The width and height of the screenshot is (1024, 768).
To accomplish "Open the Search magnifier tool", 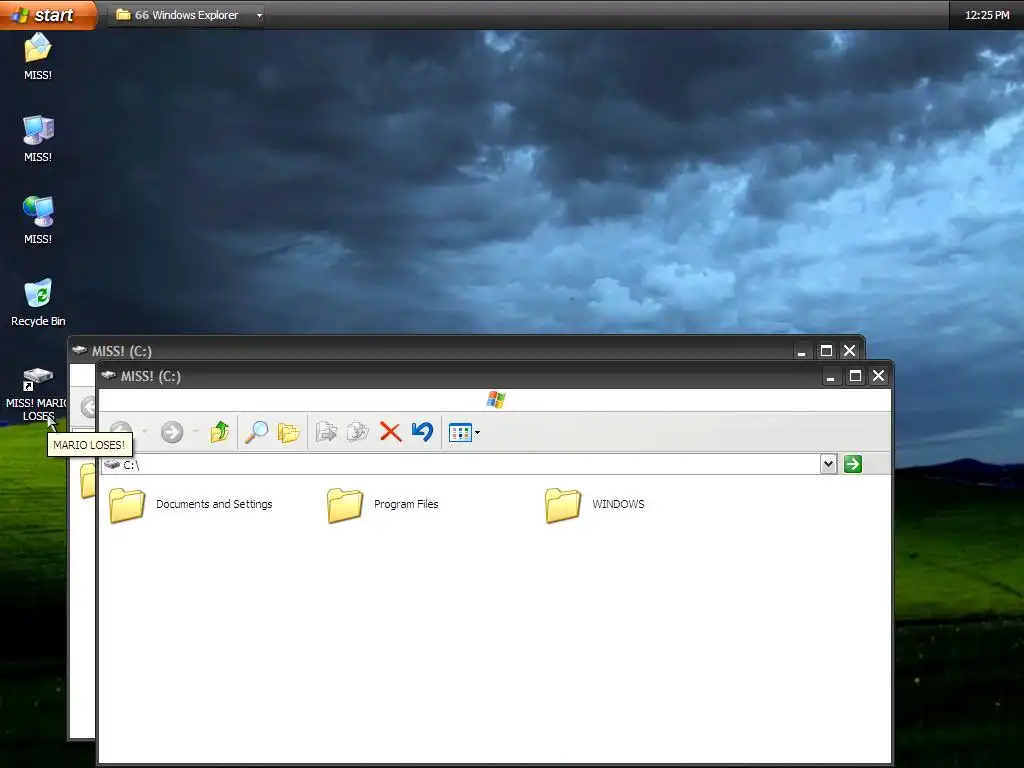I will pos(256,432).
